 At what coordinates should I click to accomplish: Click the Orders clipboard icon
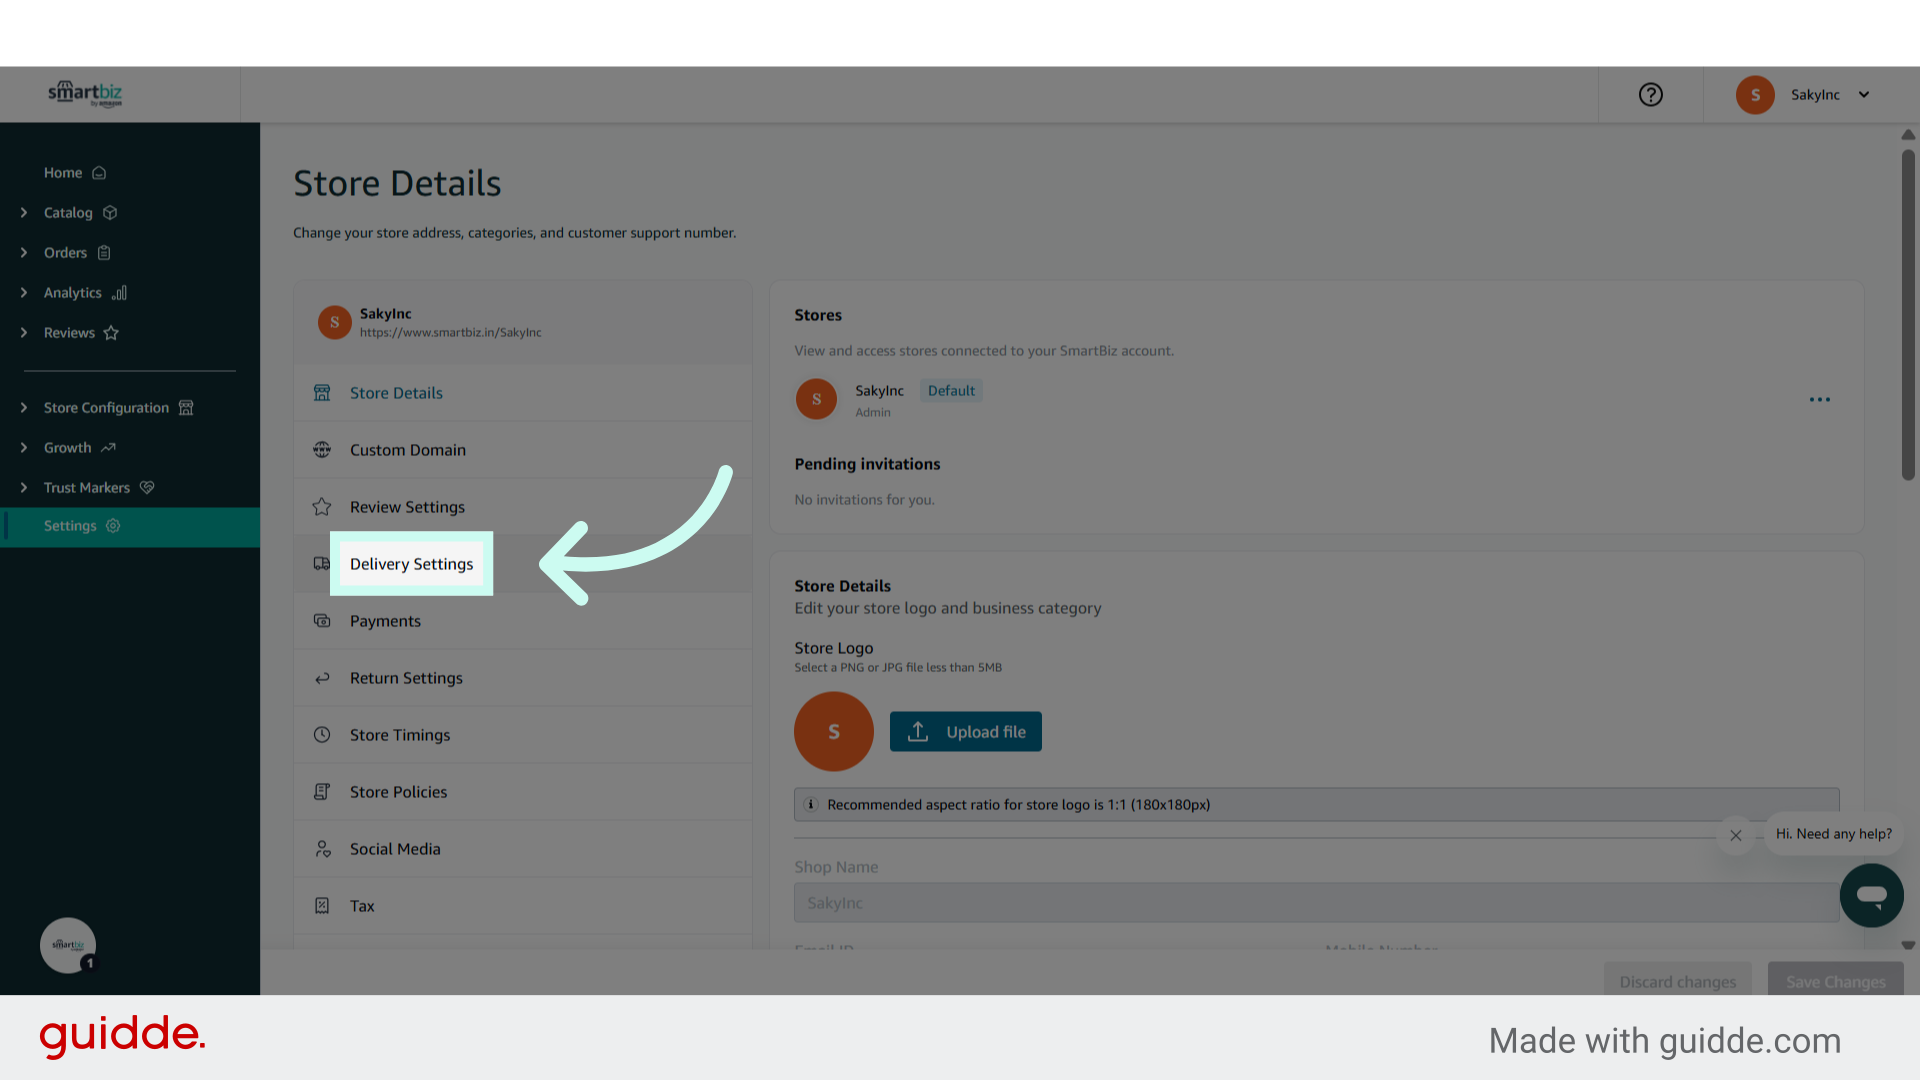(x=104, y=252)
